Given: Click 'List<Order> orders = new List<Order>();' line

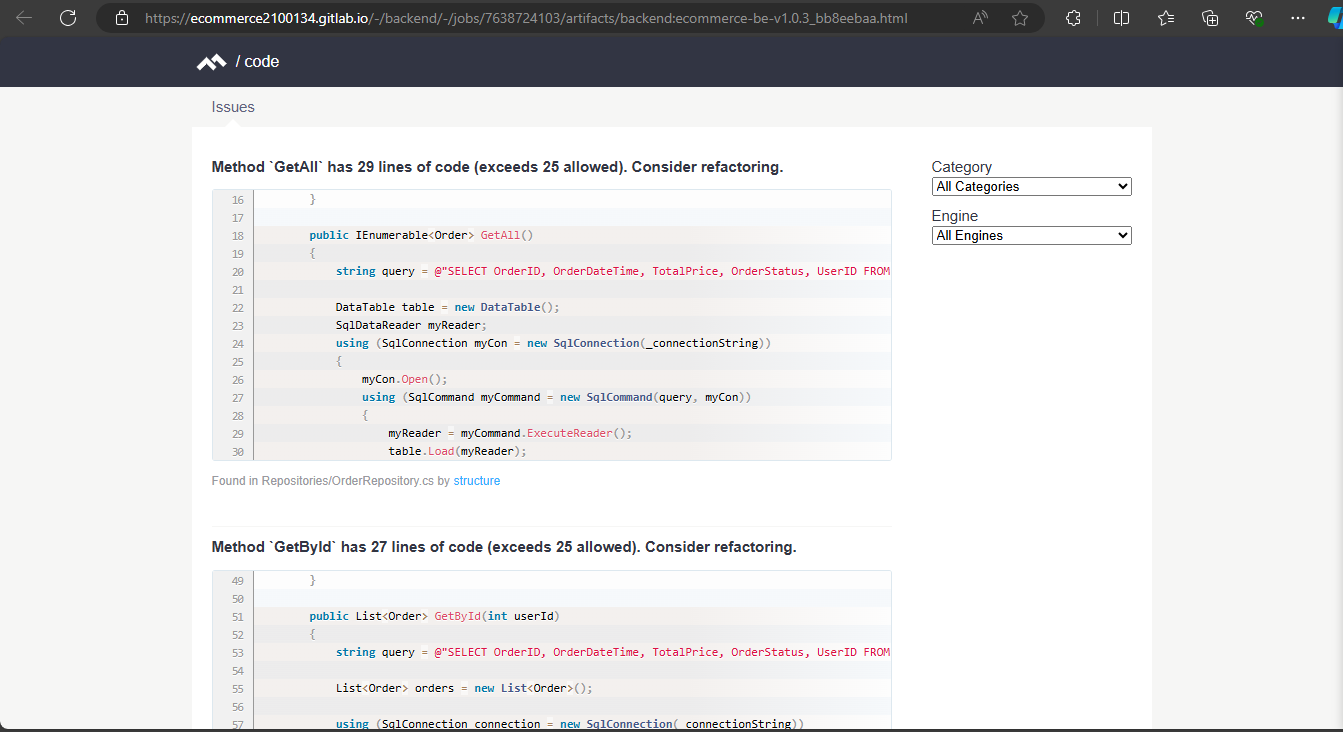Looking at the screenshot, I should point(465,688).
